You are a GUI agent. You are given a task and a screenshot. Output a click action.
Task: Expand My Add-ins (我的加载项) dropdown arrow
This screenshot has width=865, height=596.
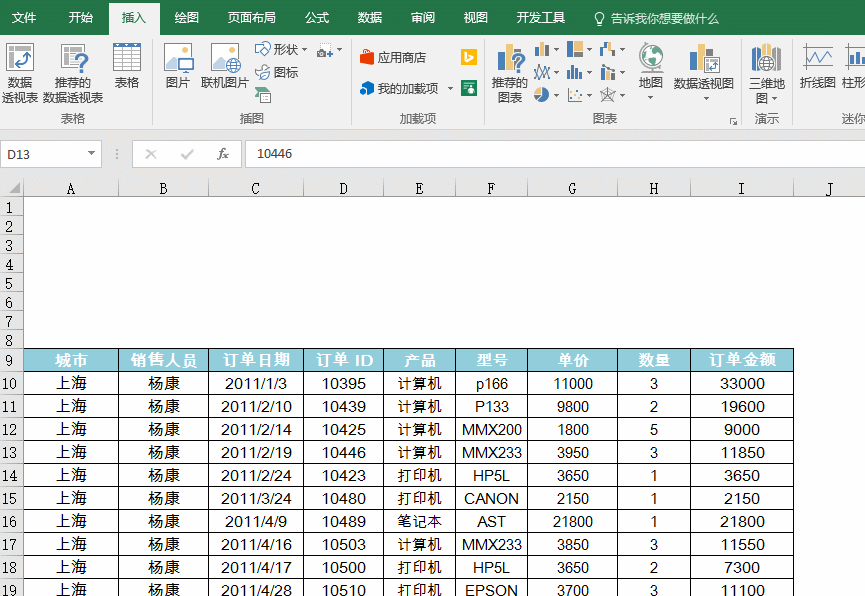tap(451, 88)
